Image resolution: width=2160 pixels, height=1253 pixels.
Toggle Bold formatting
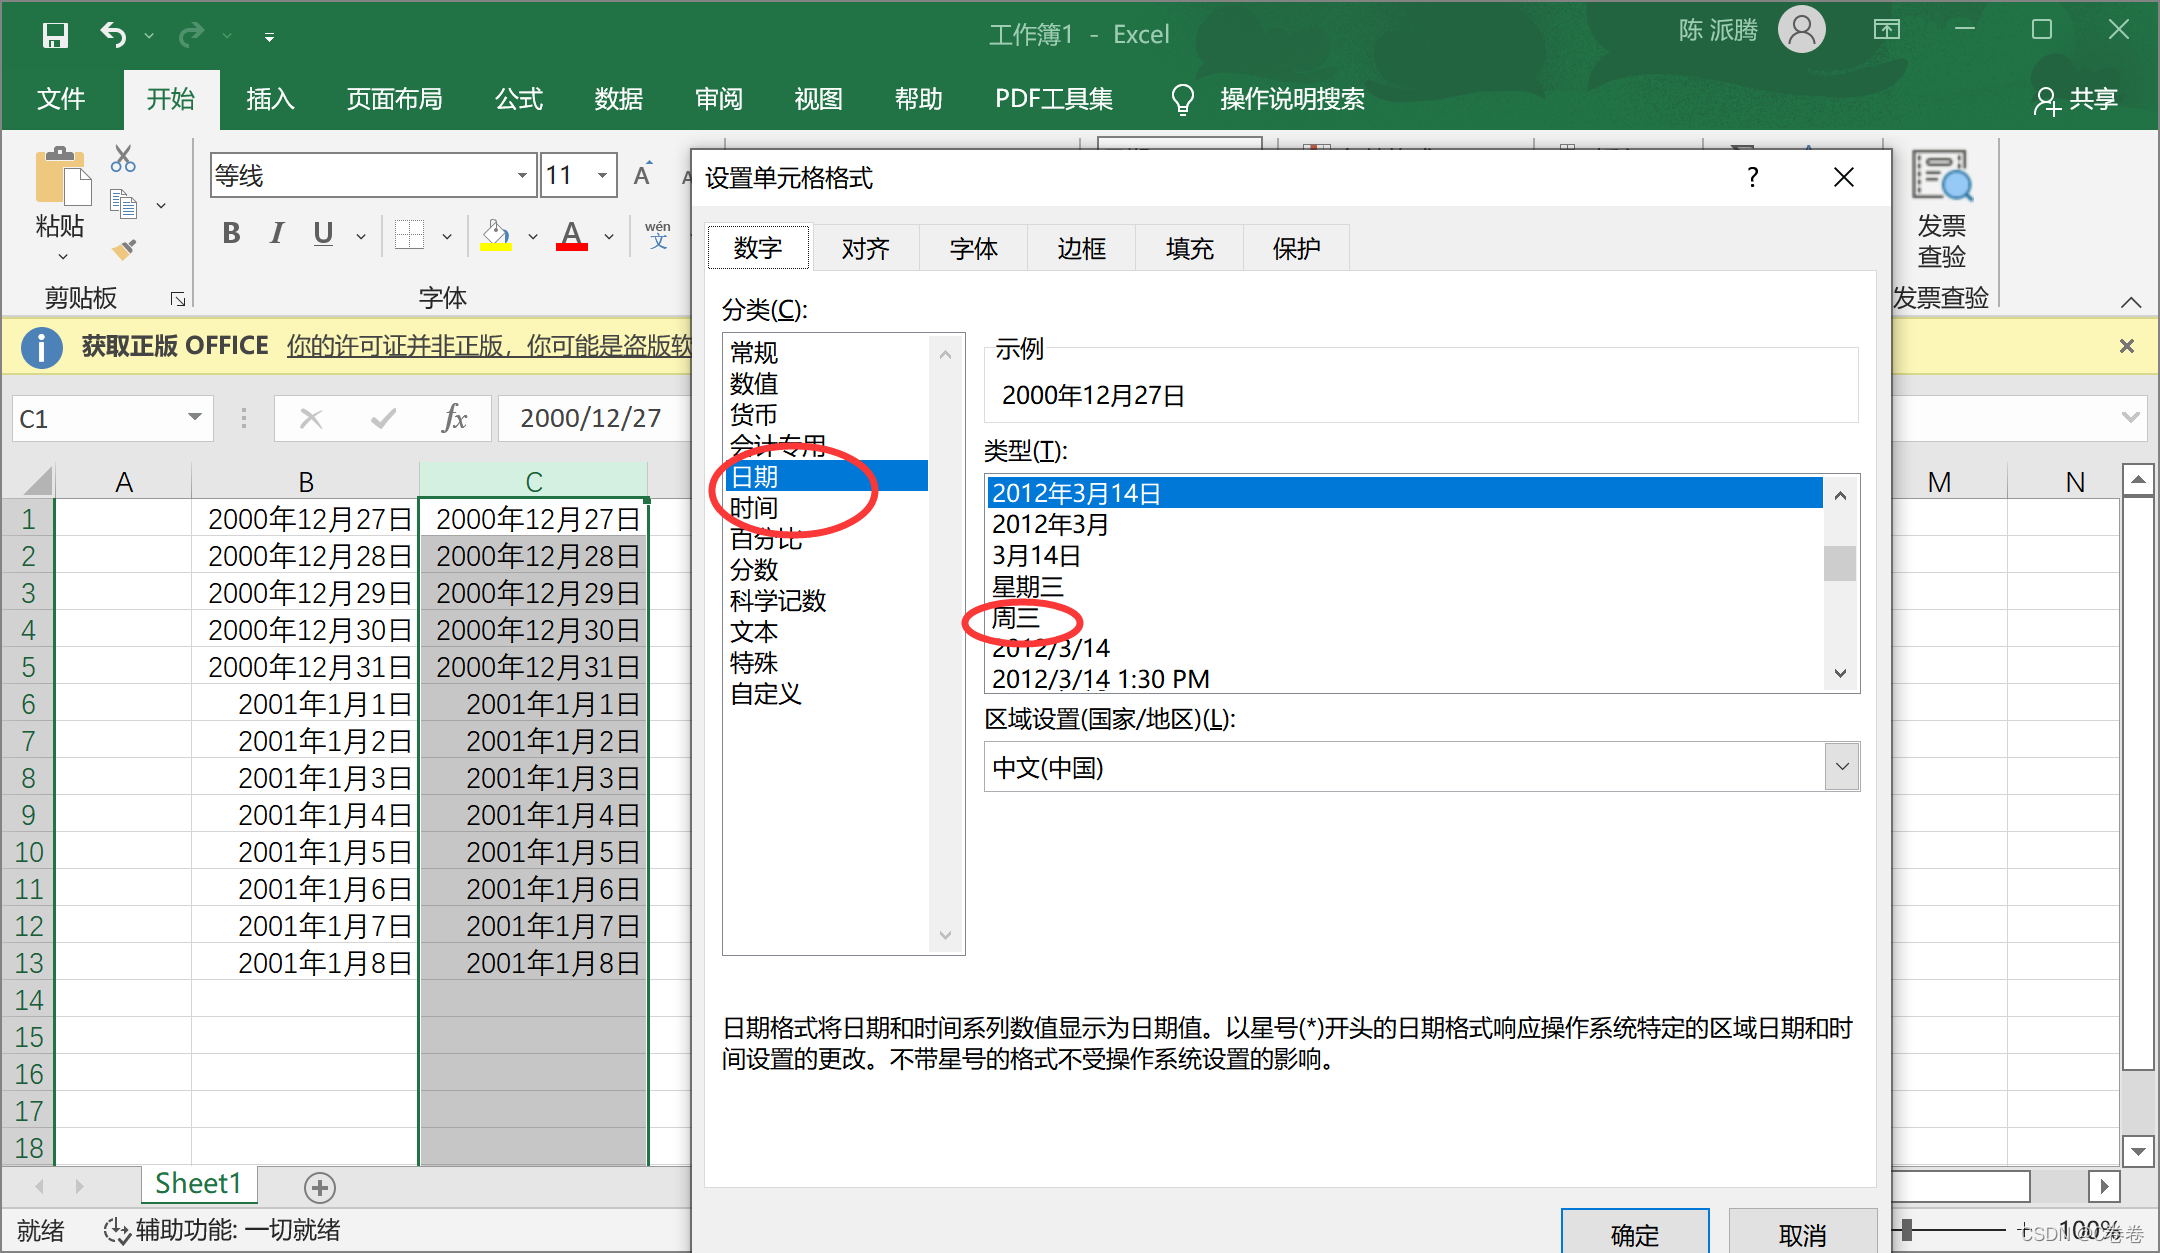coord(231,234)
